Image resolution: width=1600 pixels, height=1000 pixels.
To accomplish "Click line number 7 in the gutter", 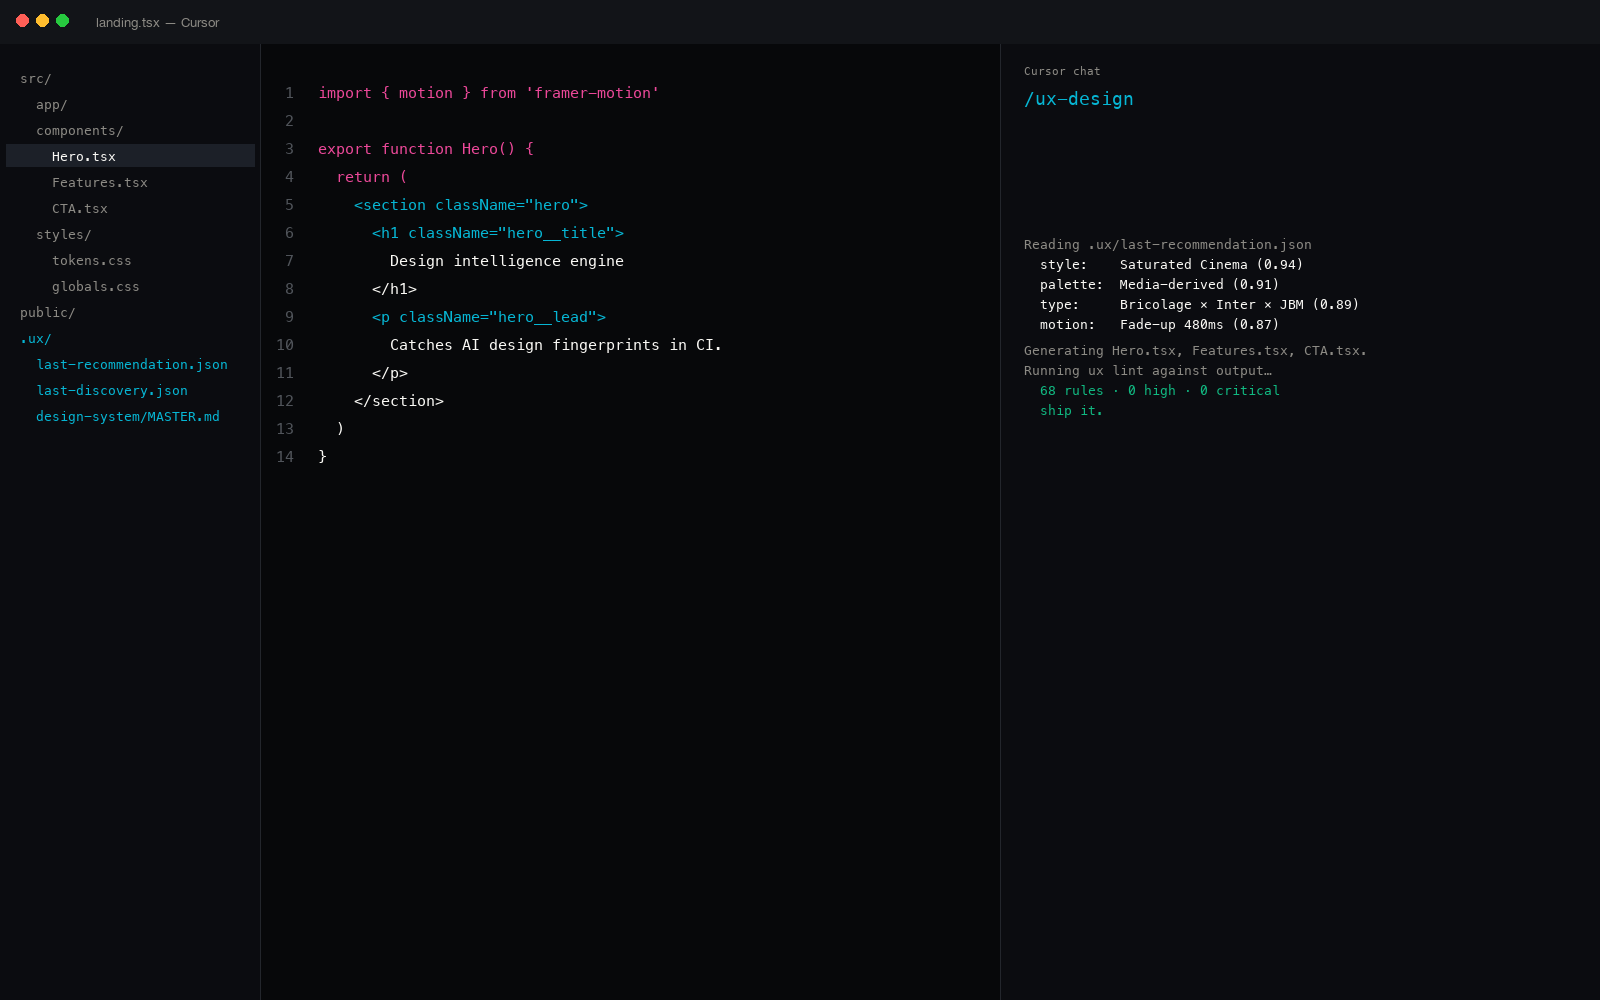I will coord(289,261).
